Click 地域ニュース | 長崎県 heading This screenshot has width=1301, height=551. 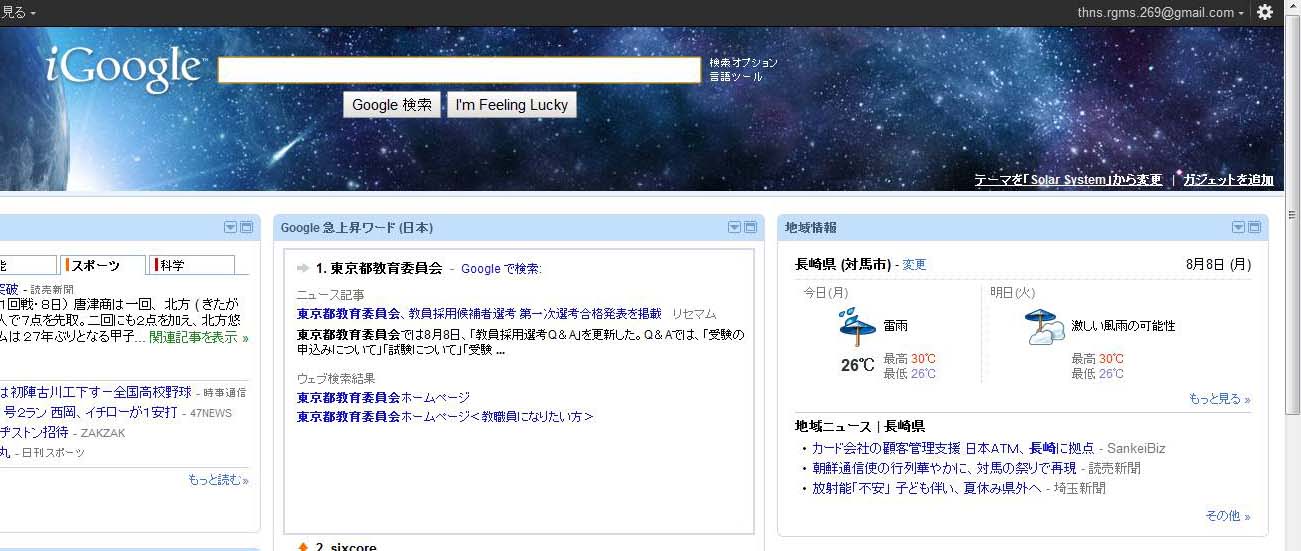click(x=859, y=426)
